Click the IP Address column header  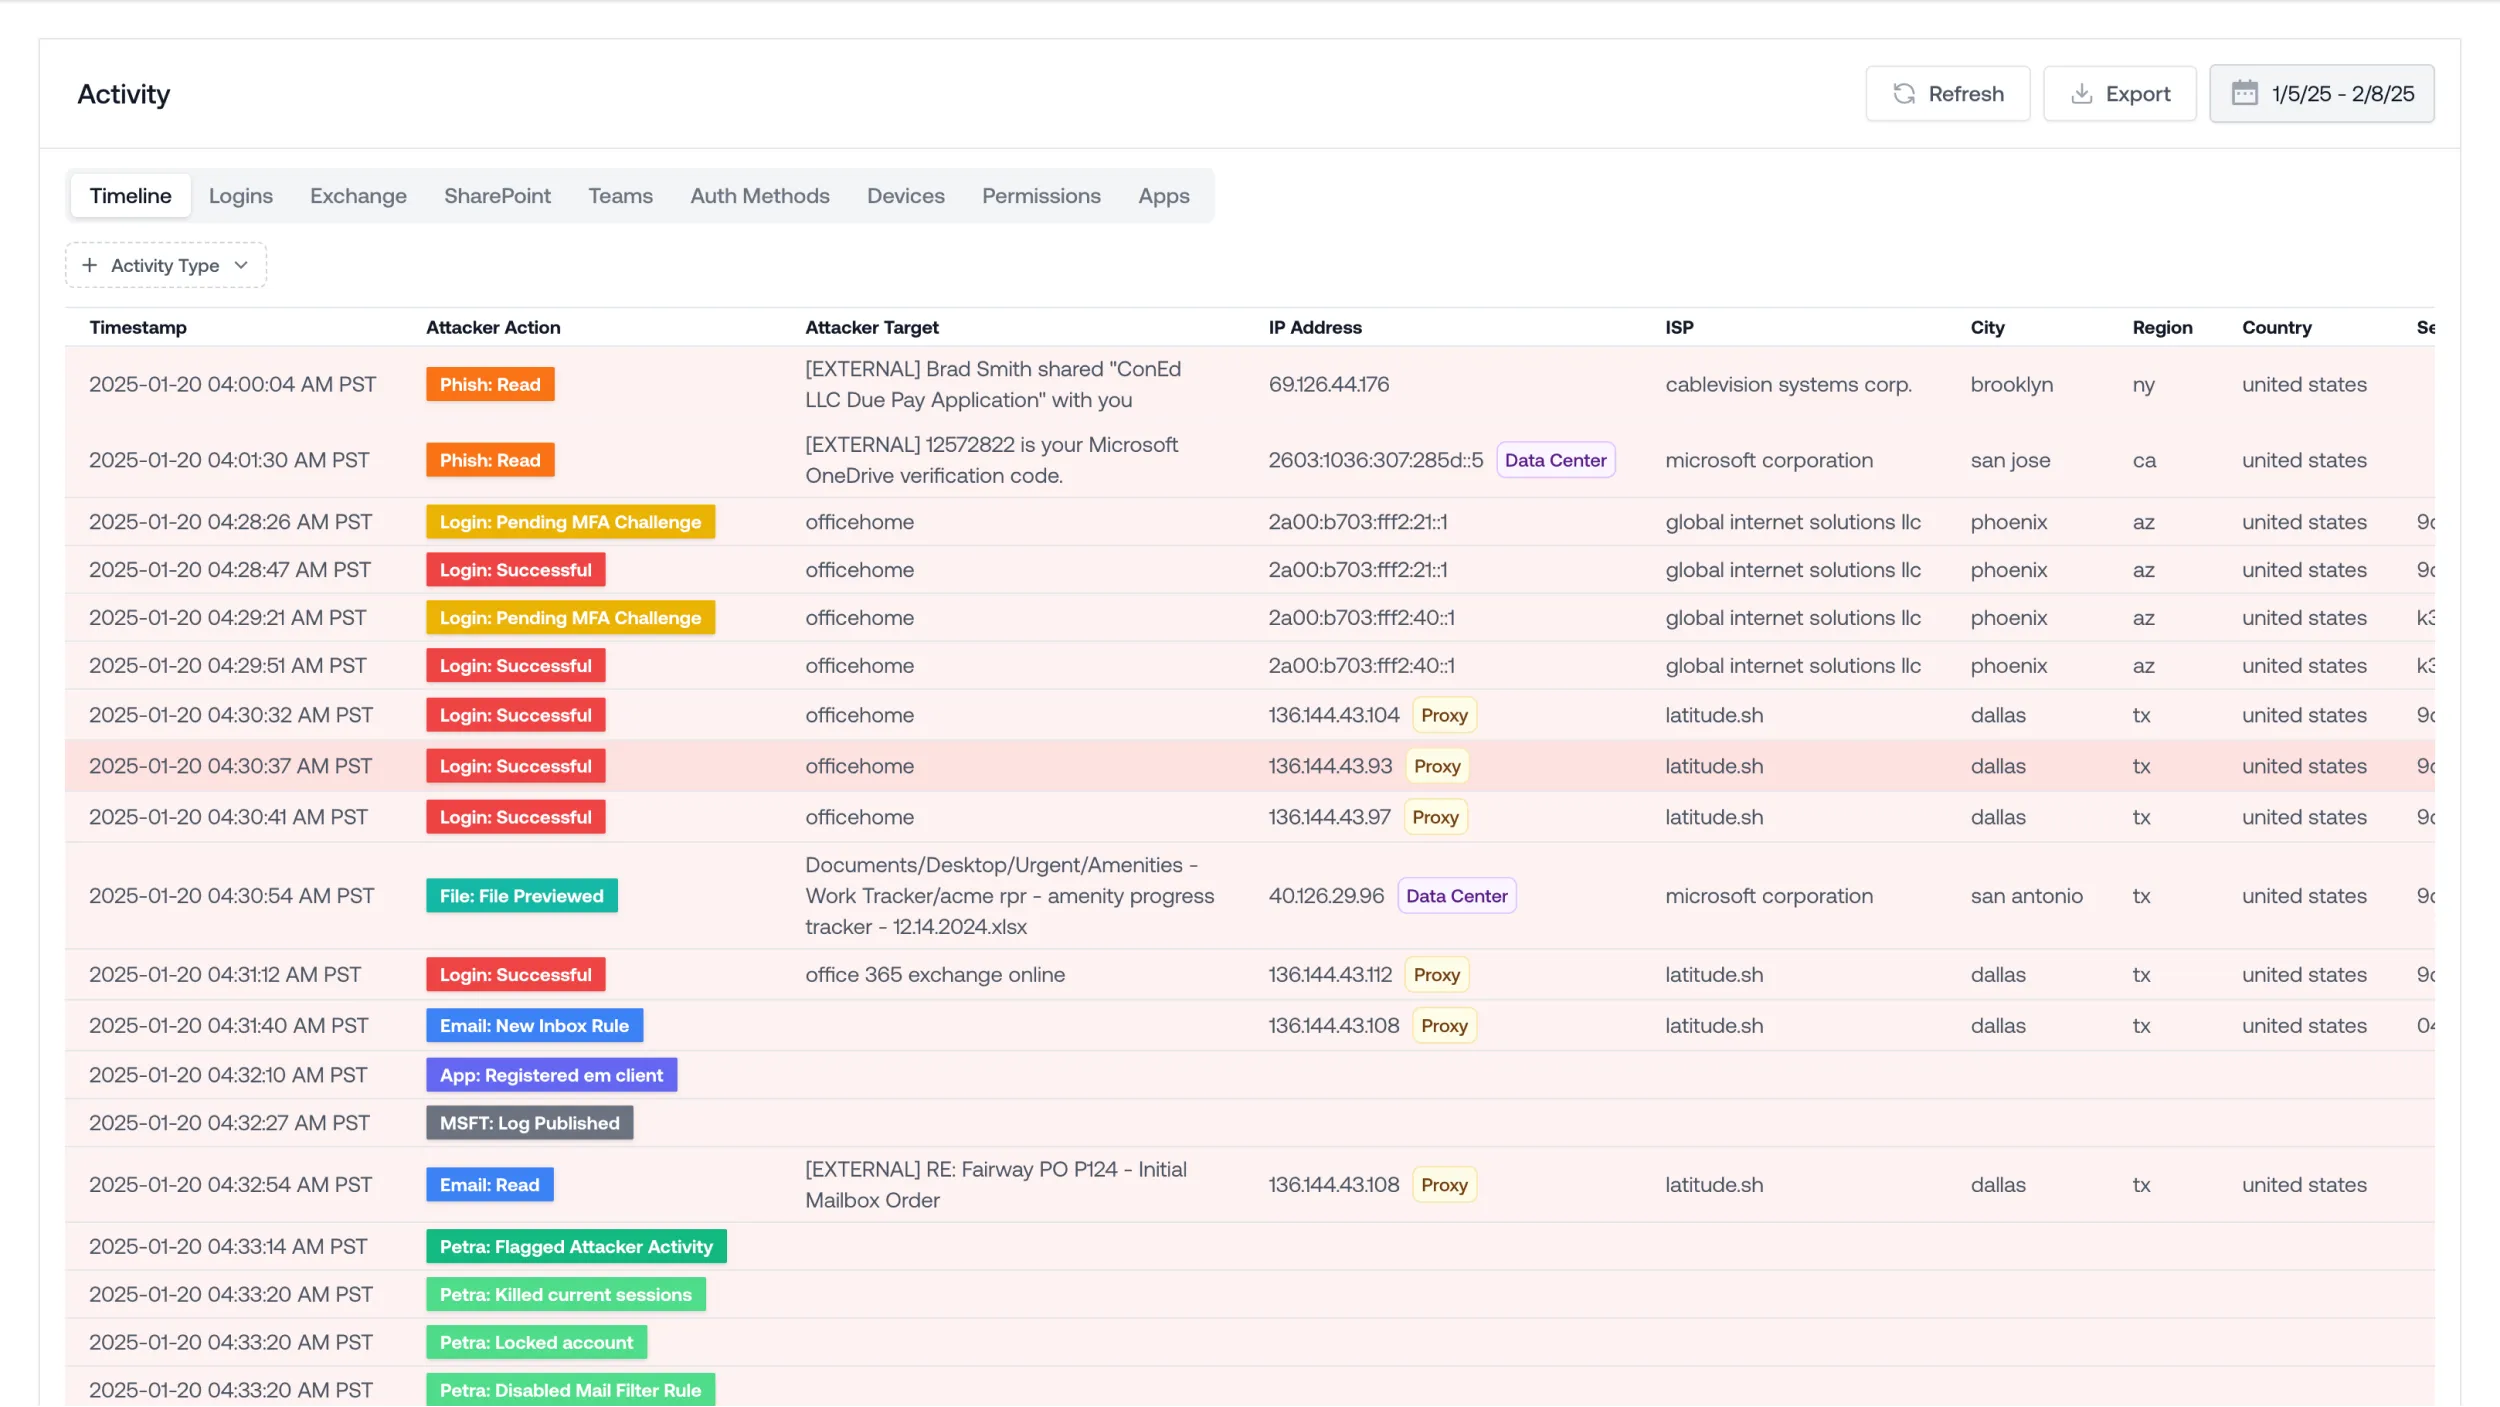[1314, 327]
